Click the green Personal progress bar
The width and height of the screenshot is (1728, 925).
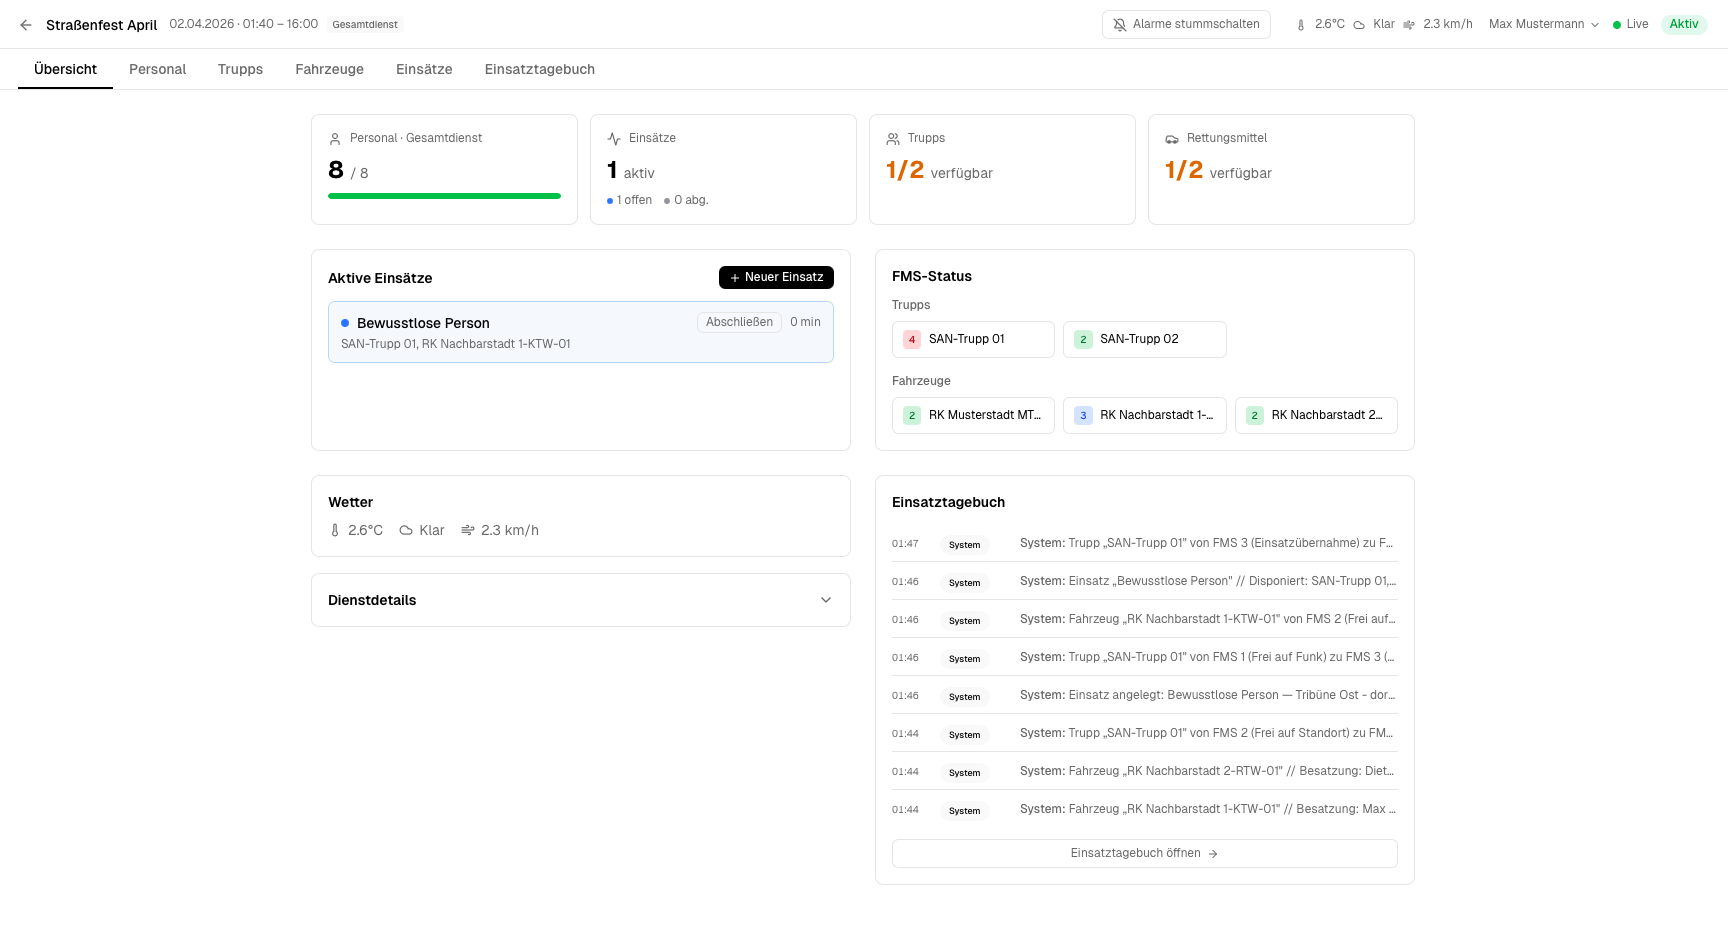(444, 196)
